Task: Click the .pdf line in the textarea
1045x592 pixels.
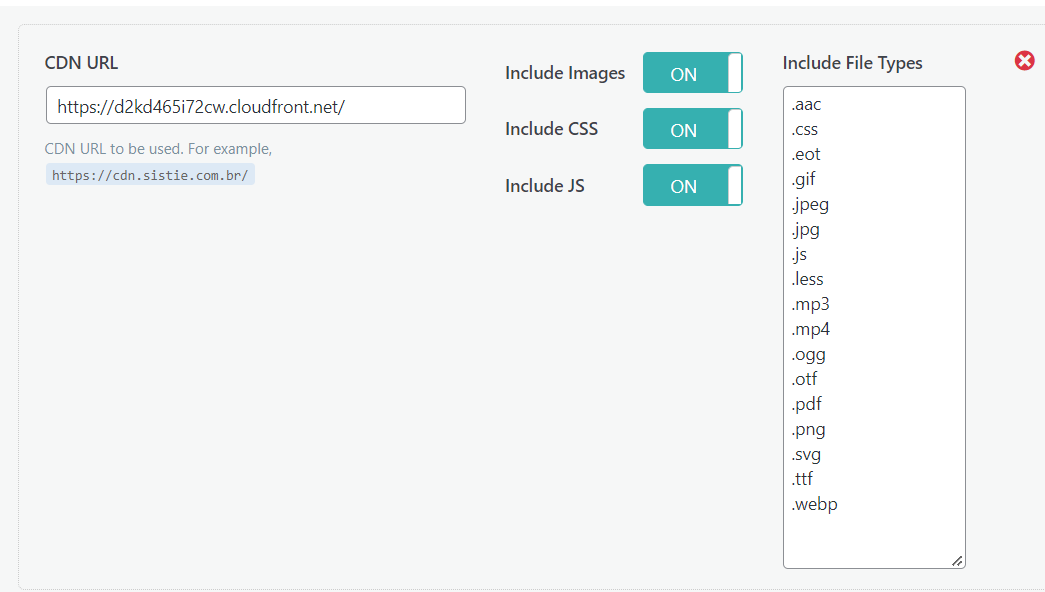Action: point(806,404)
